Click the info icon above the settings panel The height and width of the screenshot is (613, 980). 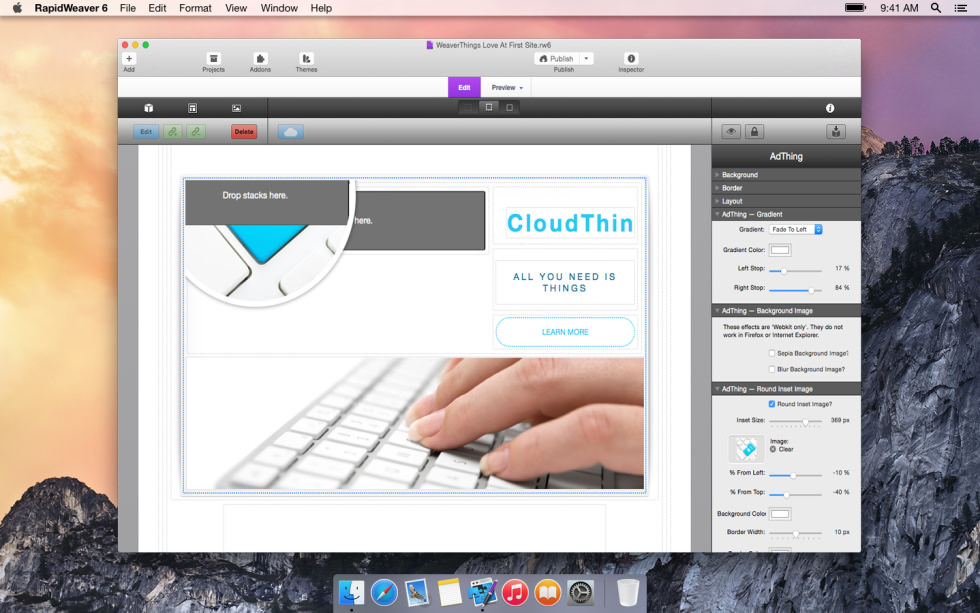tap(830, 108)
